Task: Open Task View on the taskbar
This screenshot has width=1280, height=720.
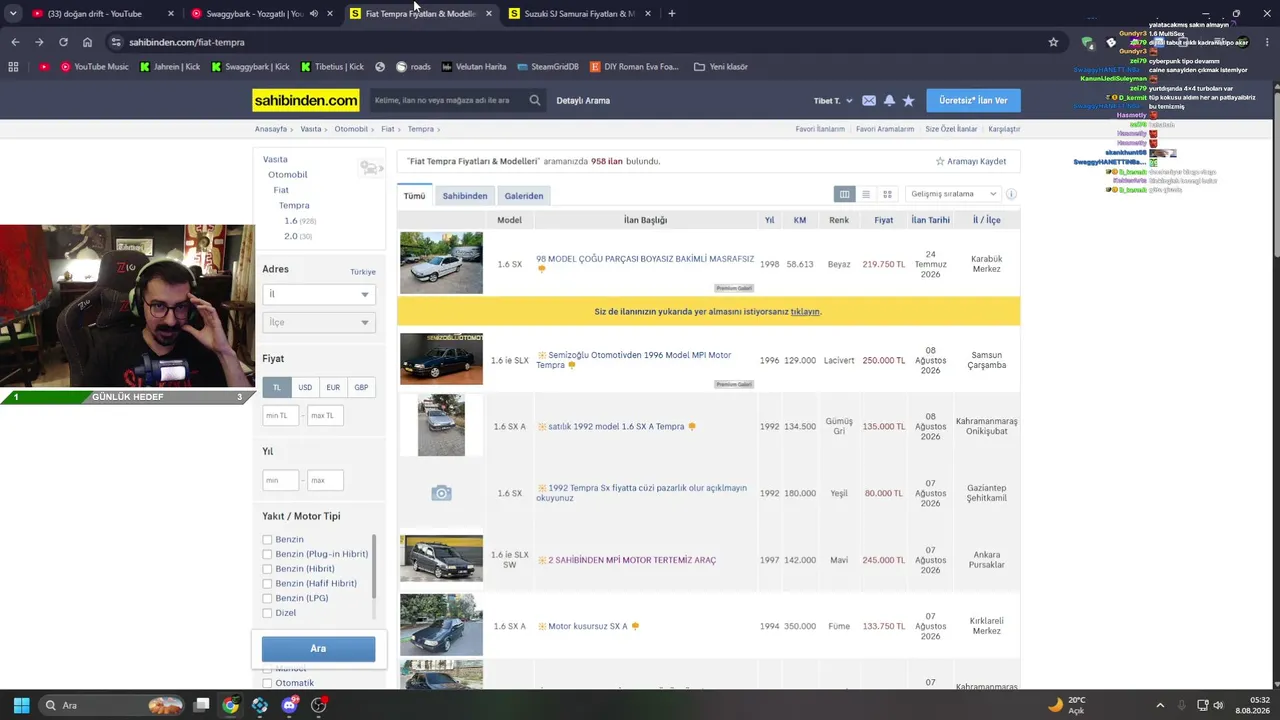Action: 201,705
